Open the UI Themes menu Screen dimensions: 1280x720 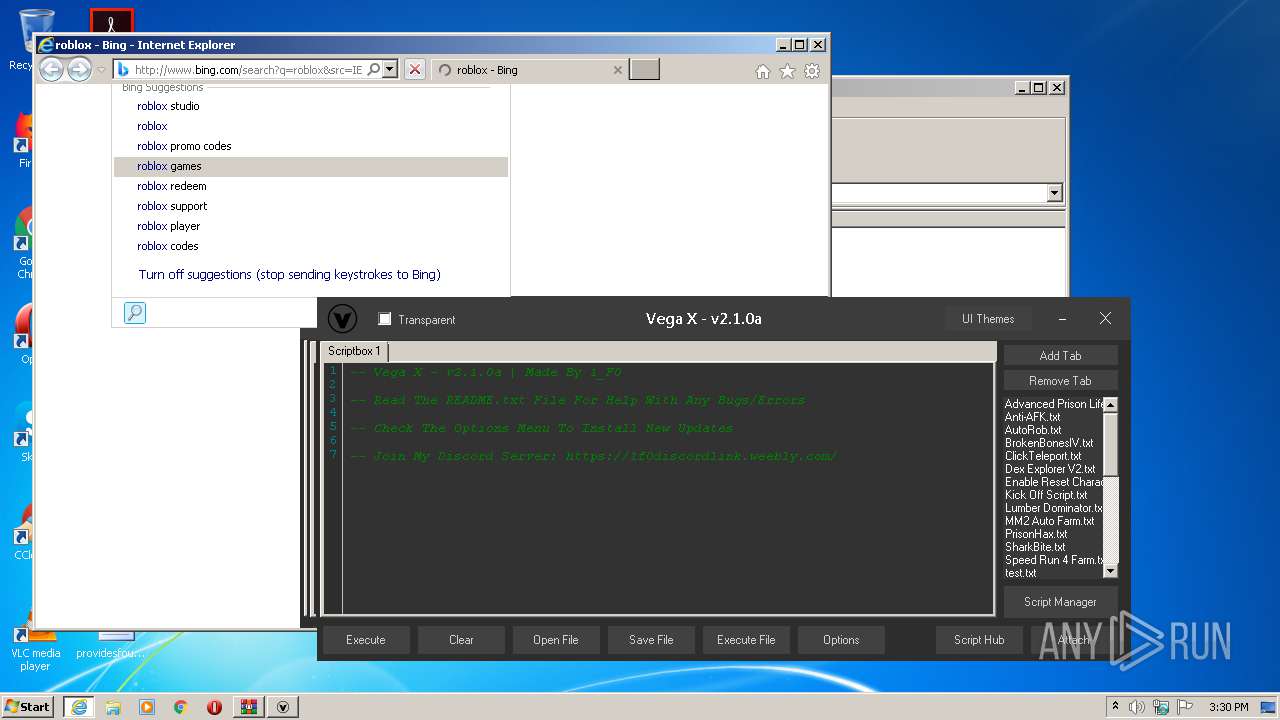point(988,319)
